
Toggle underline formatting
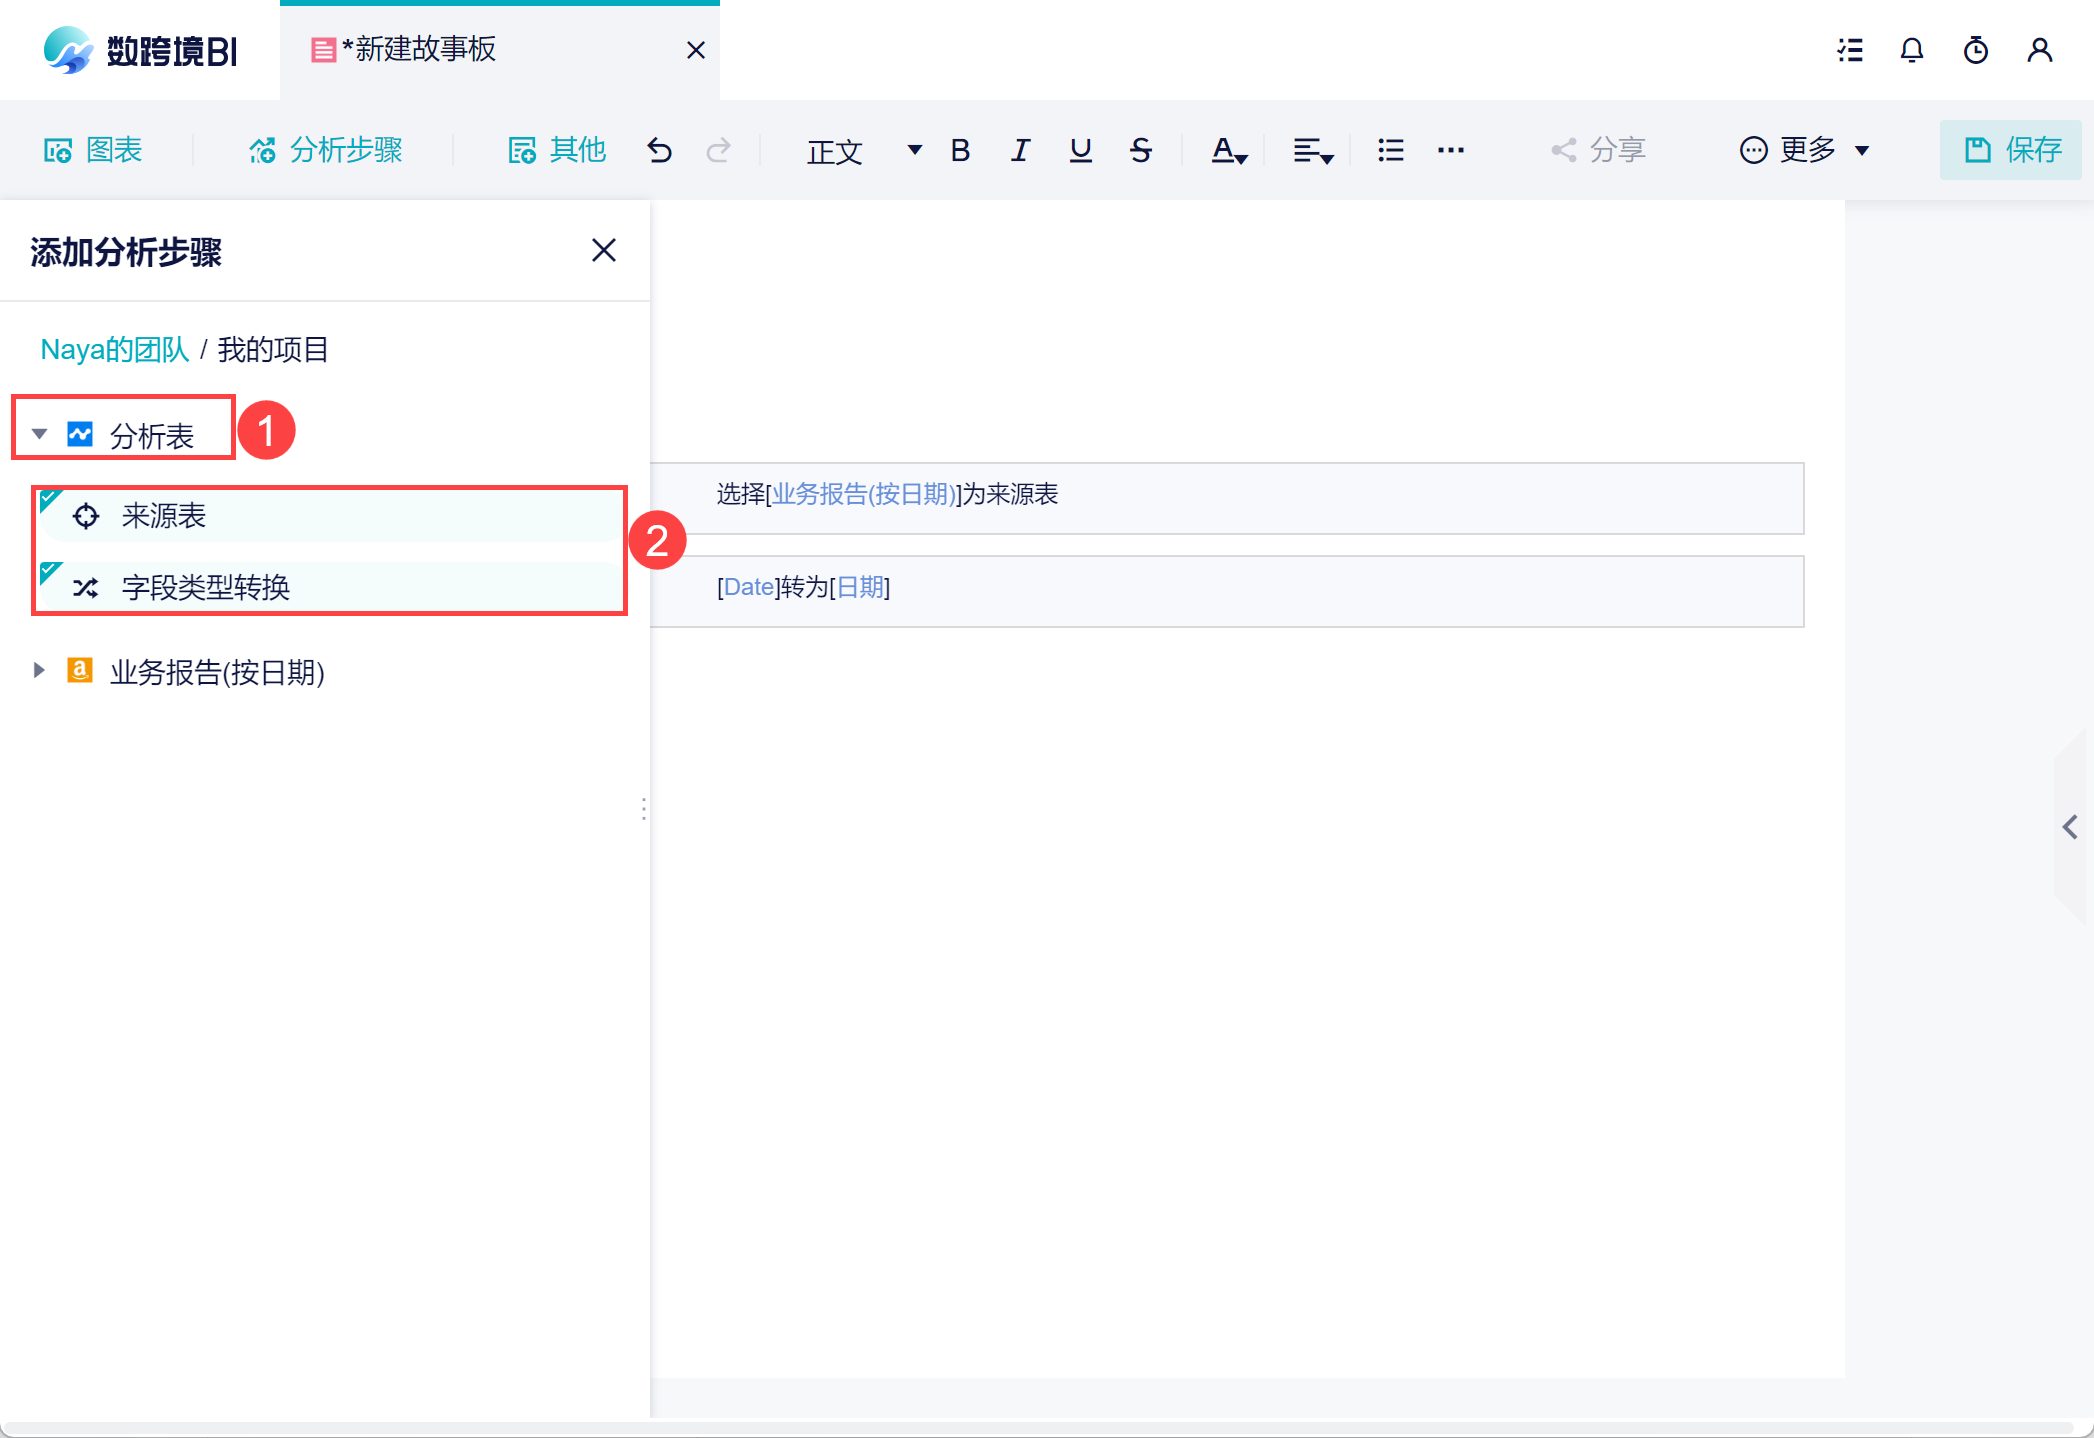[x=1080, y=150]
